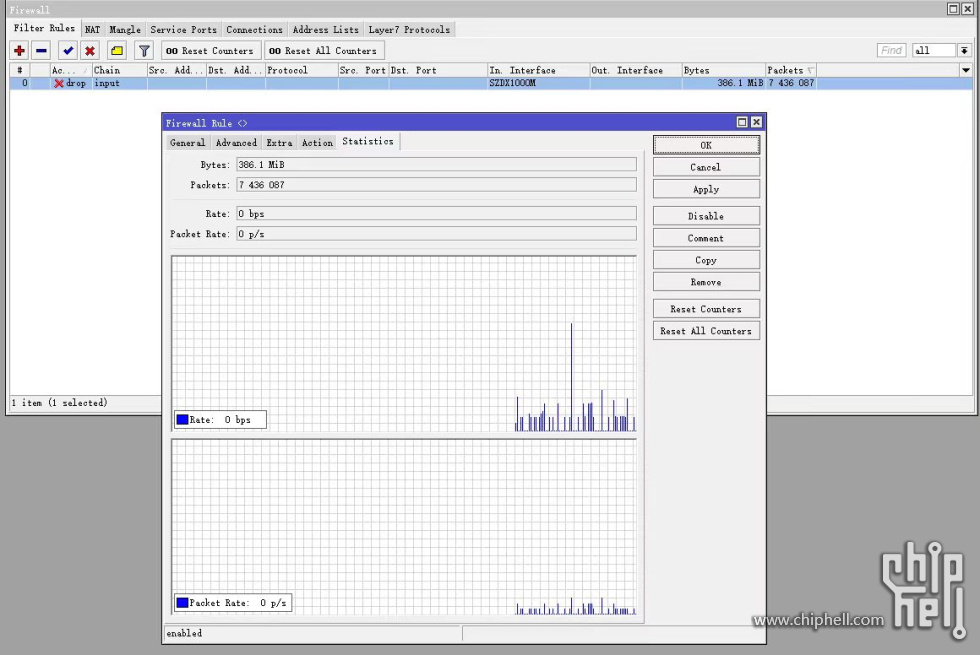The height and width of the screenshot is (655, 980).
Task: Enable rule with the blue checkmark icon
Action: tap(68, 51)
